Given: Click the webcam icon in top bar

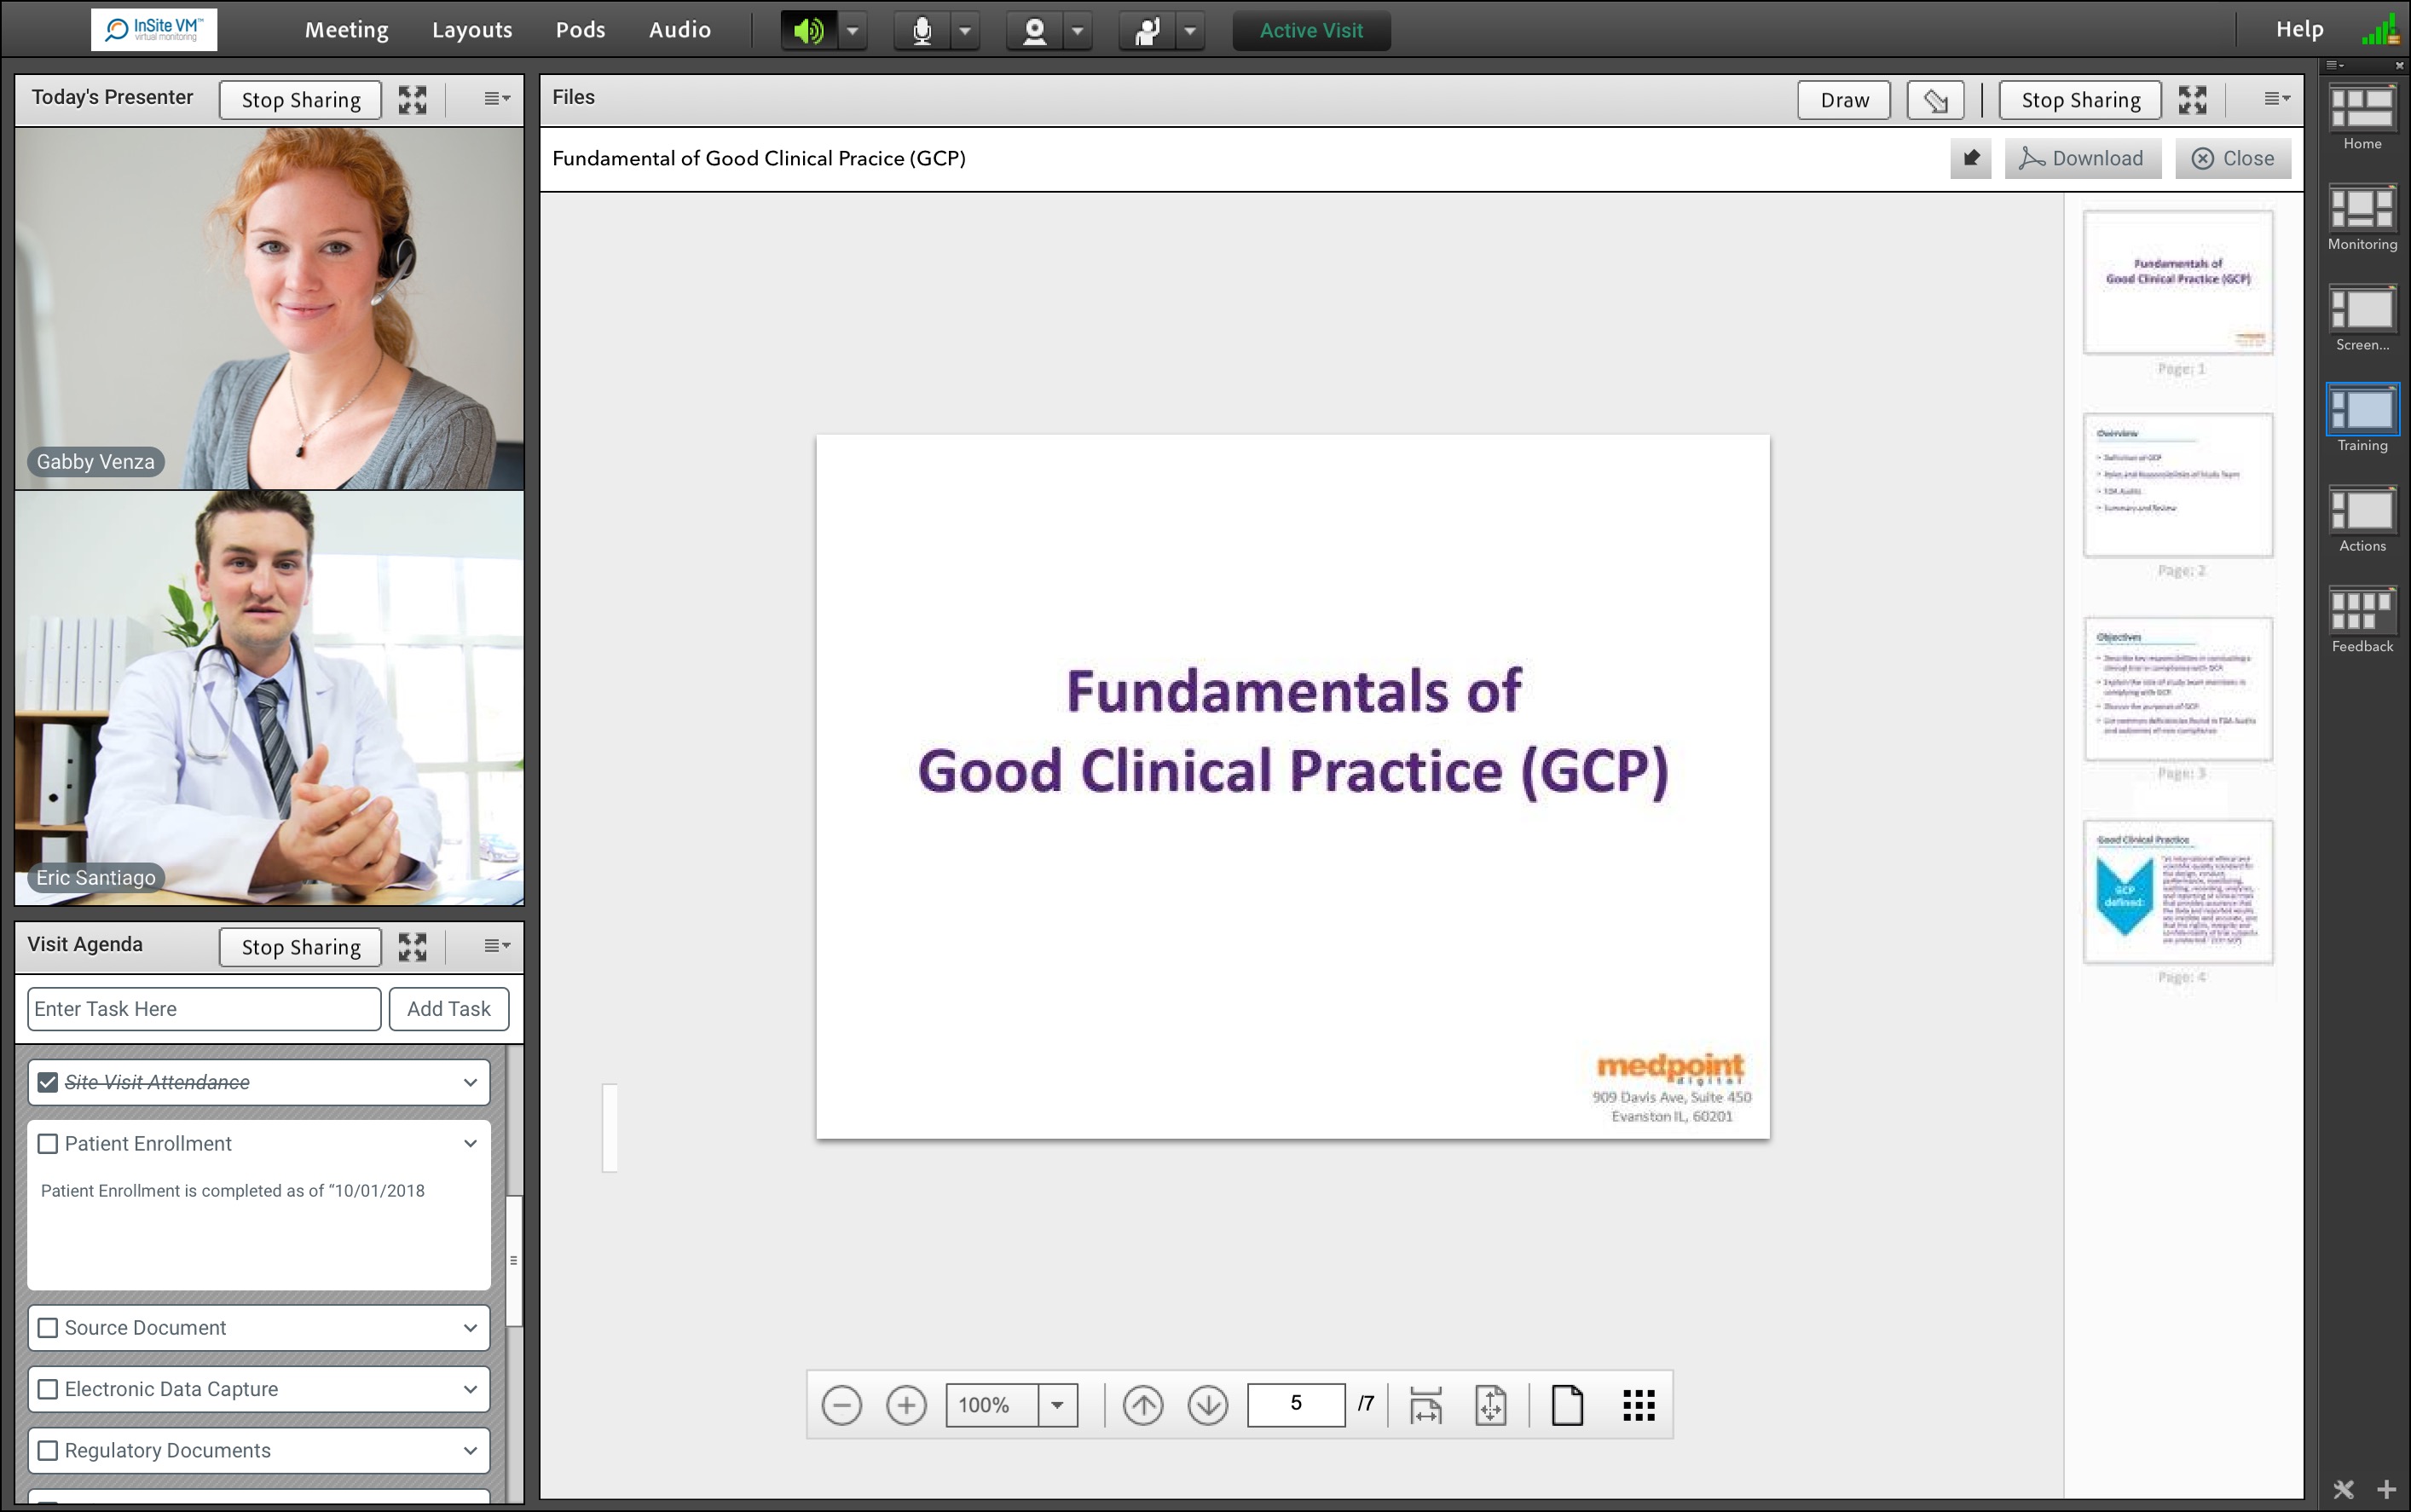Looking at the screenshot, I should [1035, 31].
